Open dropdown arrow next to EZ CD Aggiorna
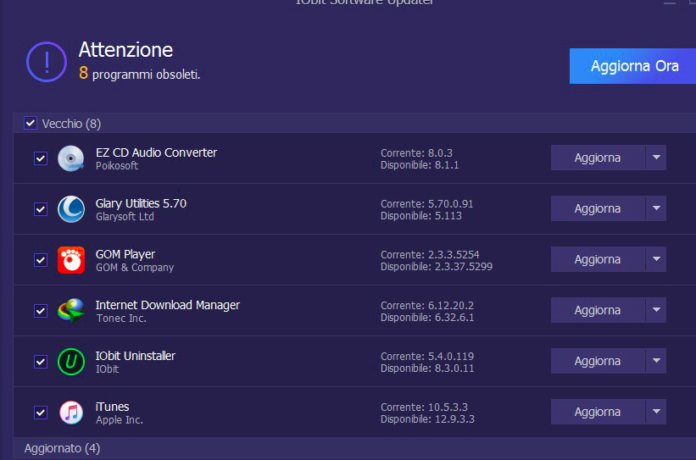This screenshot has height=460, width=696. point(656,158)
